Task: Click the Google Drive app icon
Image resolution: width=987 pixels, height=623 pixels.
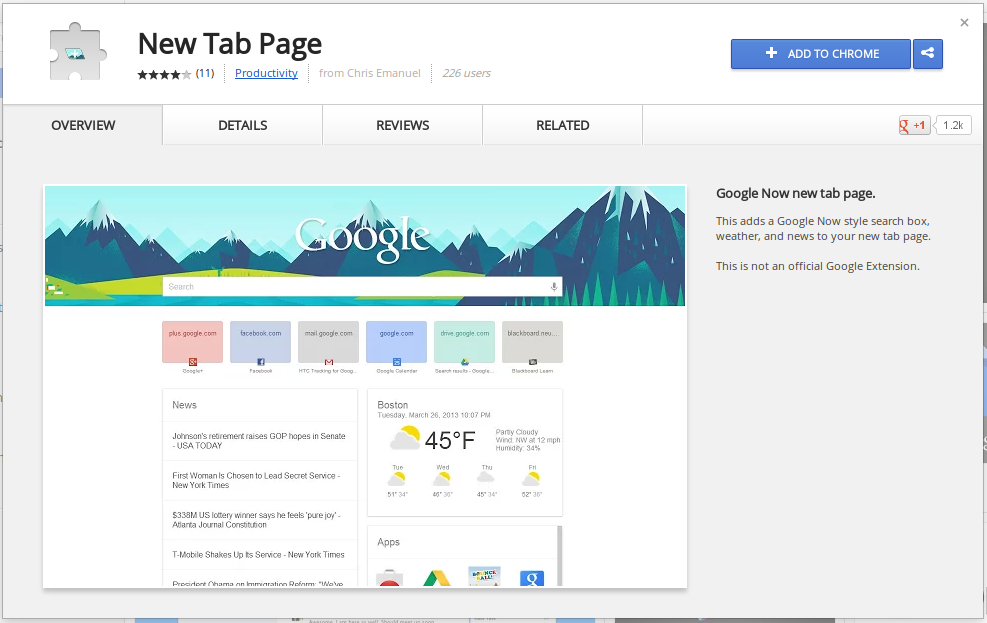Action: tap(436, 578)
